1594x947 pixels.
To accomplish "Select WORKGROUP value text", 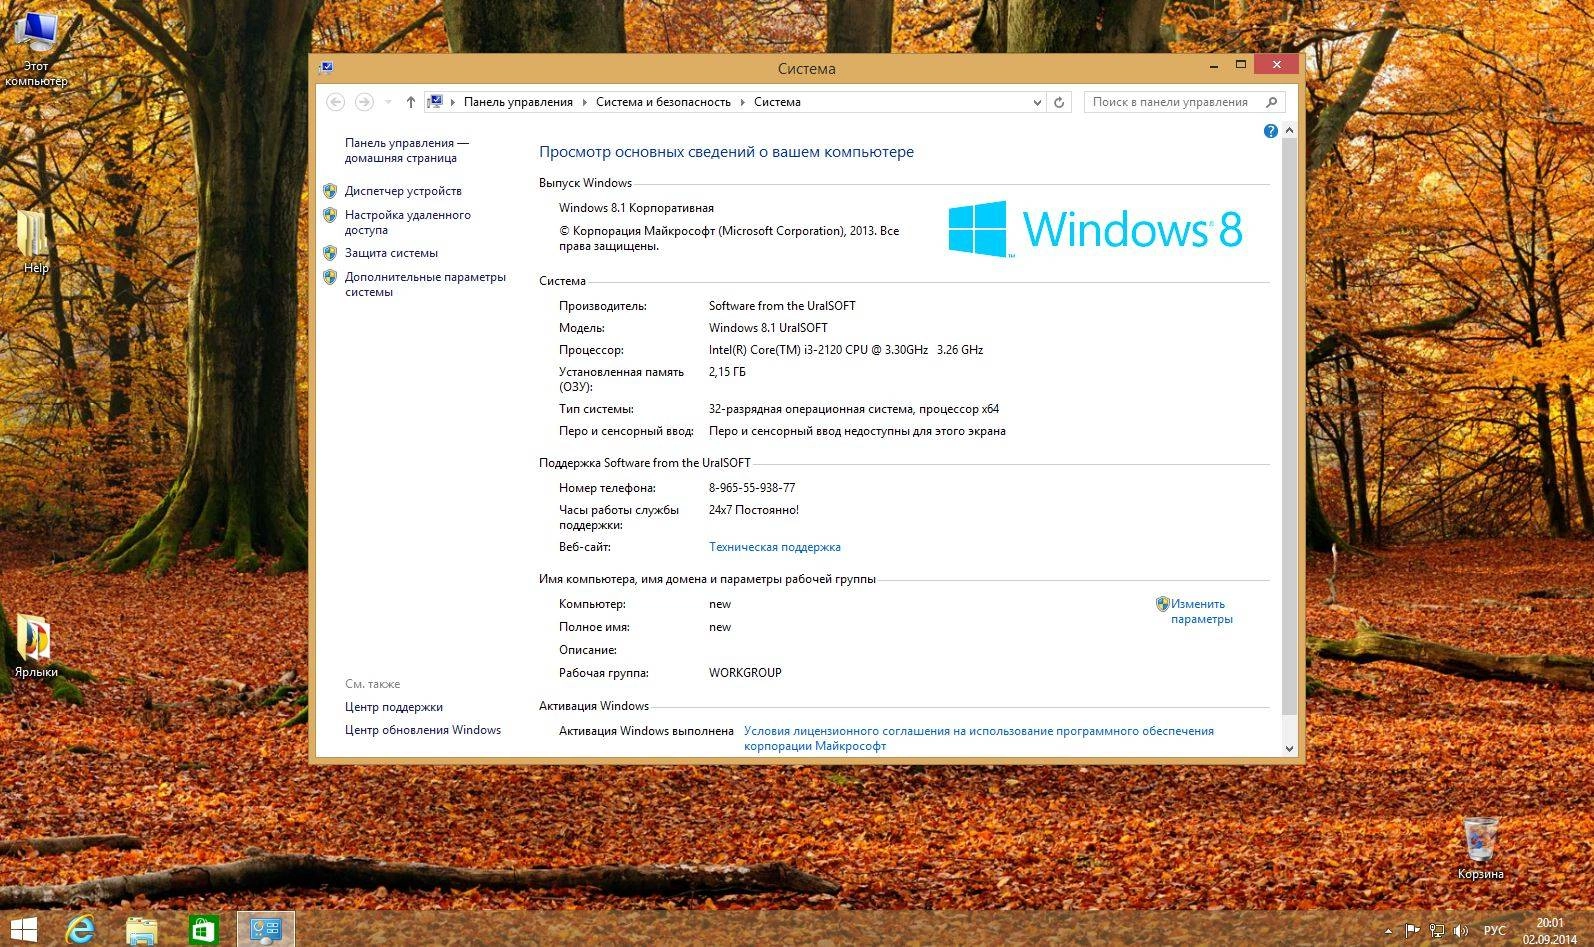I will click(x=745, y=673).
